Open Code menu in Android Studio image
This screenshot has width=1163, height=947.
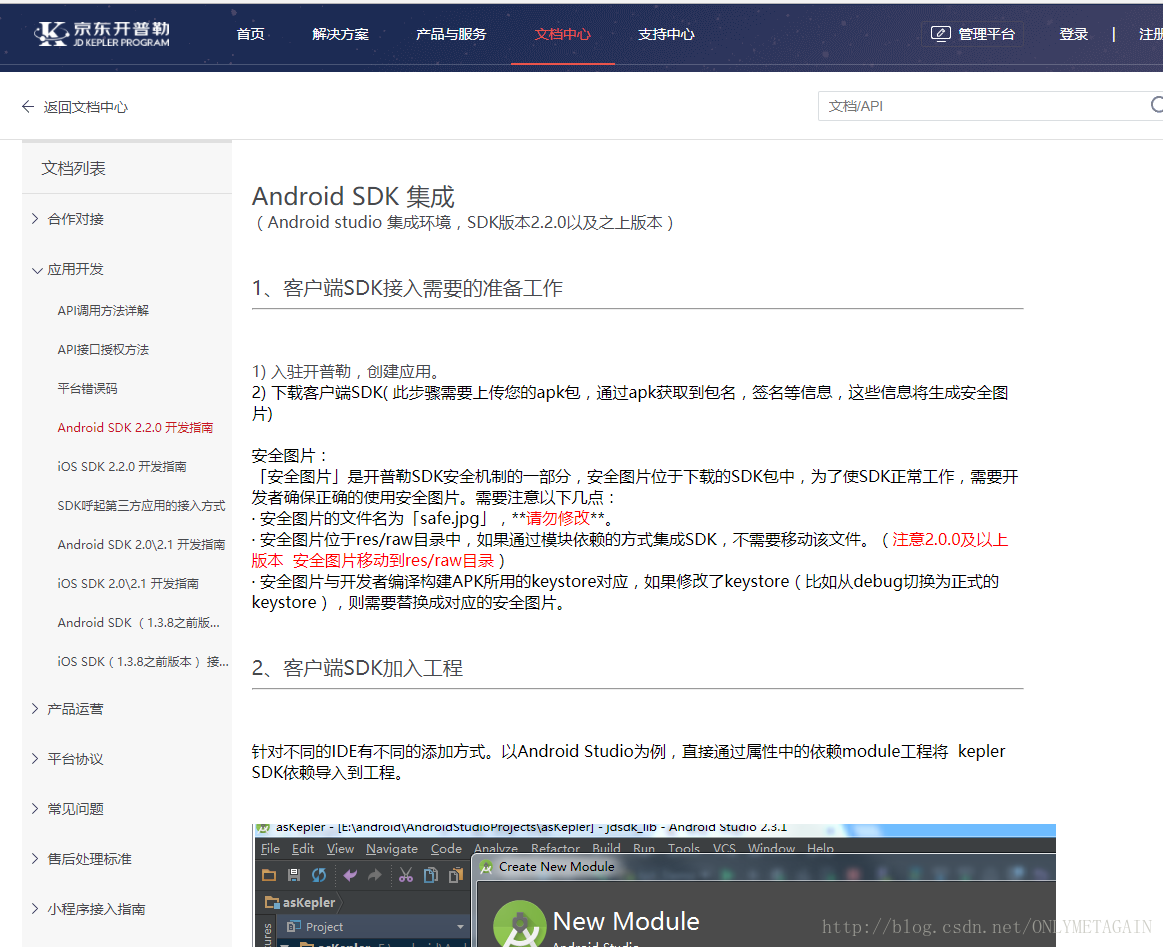pos(446,848)
